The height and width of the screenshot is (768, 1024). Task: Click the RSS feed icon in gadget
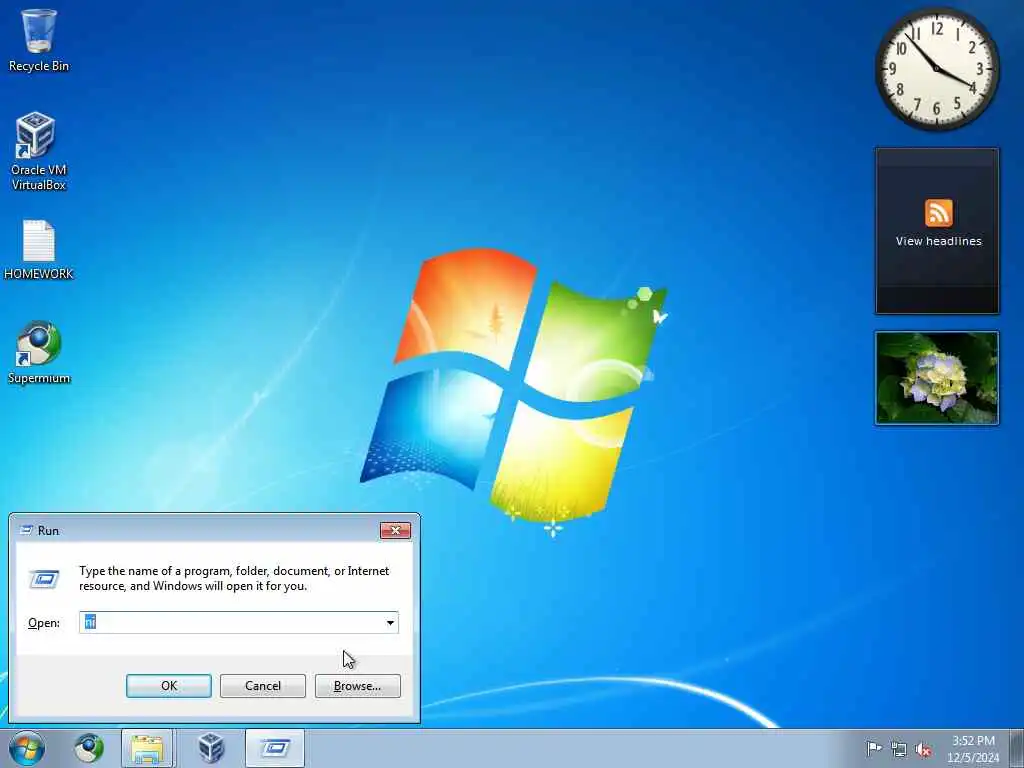938,213
